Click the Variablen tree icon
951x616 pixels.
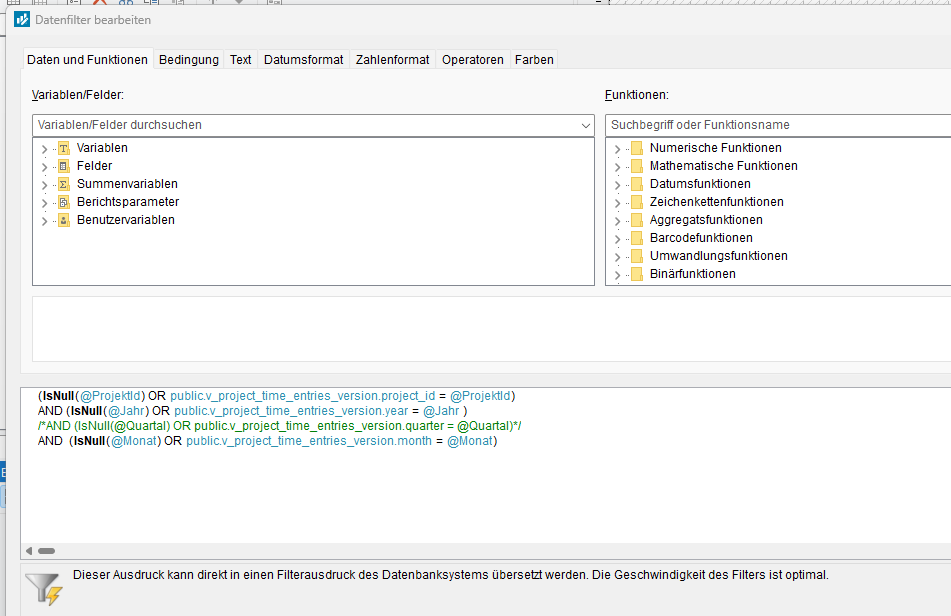coord(64,148)
